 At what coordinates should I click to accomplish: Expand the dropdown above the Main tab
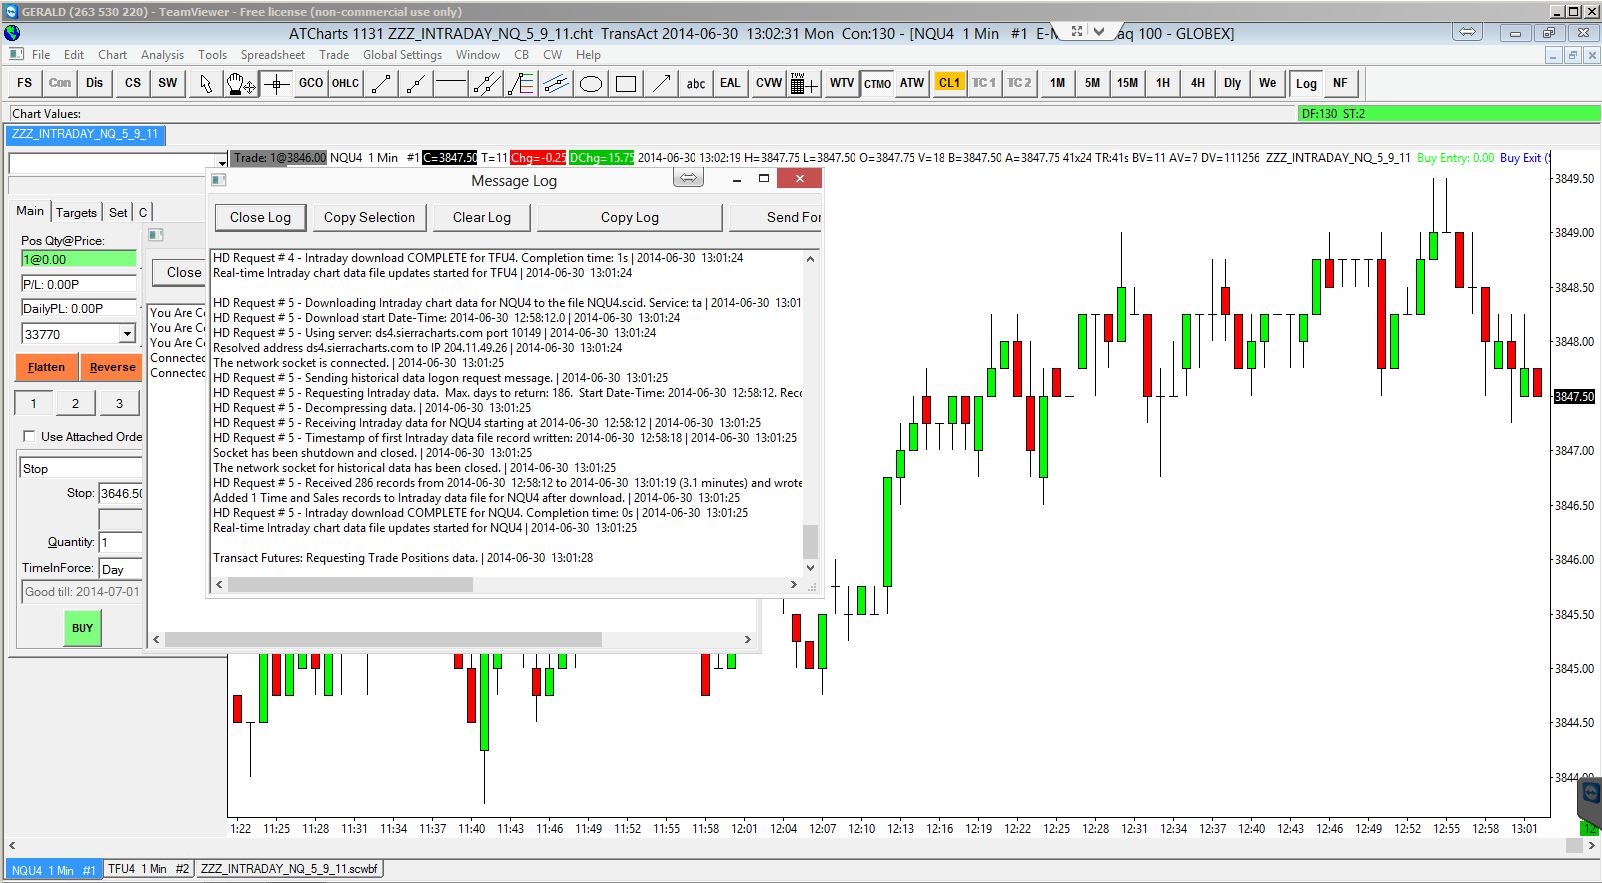pyautogui.click(x=221, y=163)
